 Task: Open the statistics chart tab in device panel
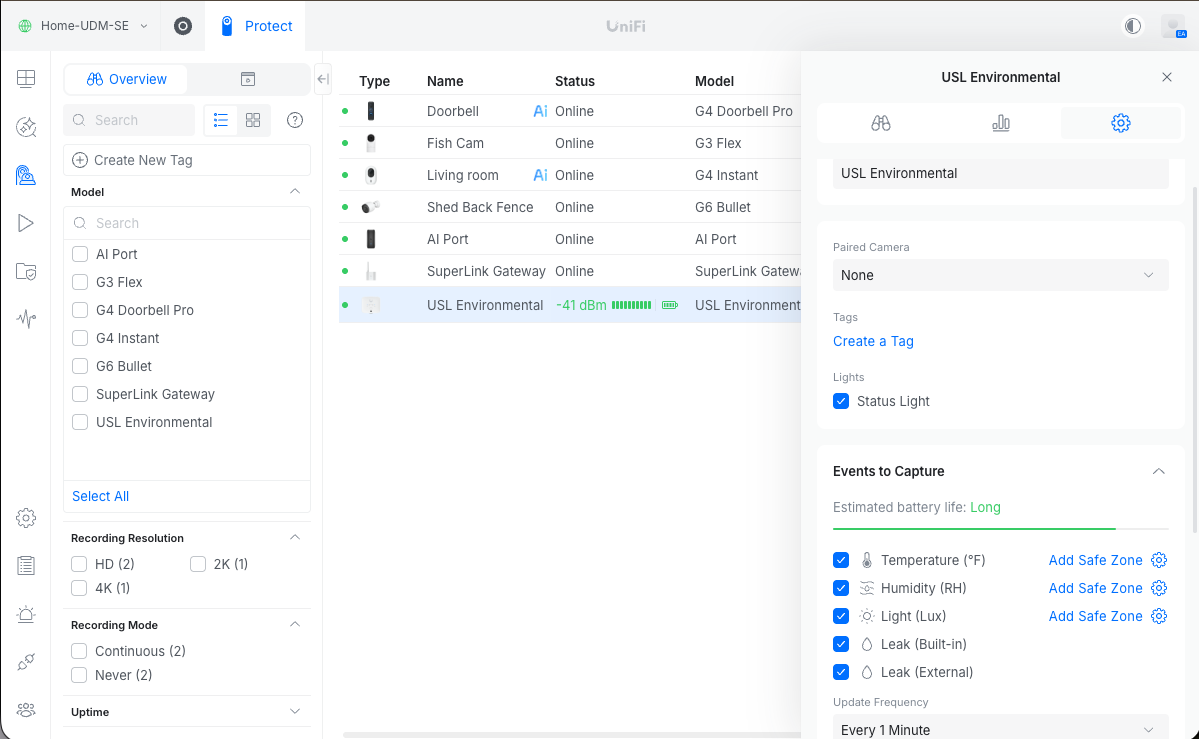(1000, 123)
